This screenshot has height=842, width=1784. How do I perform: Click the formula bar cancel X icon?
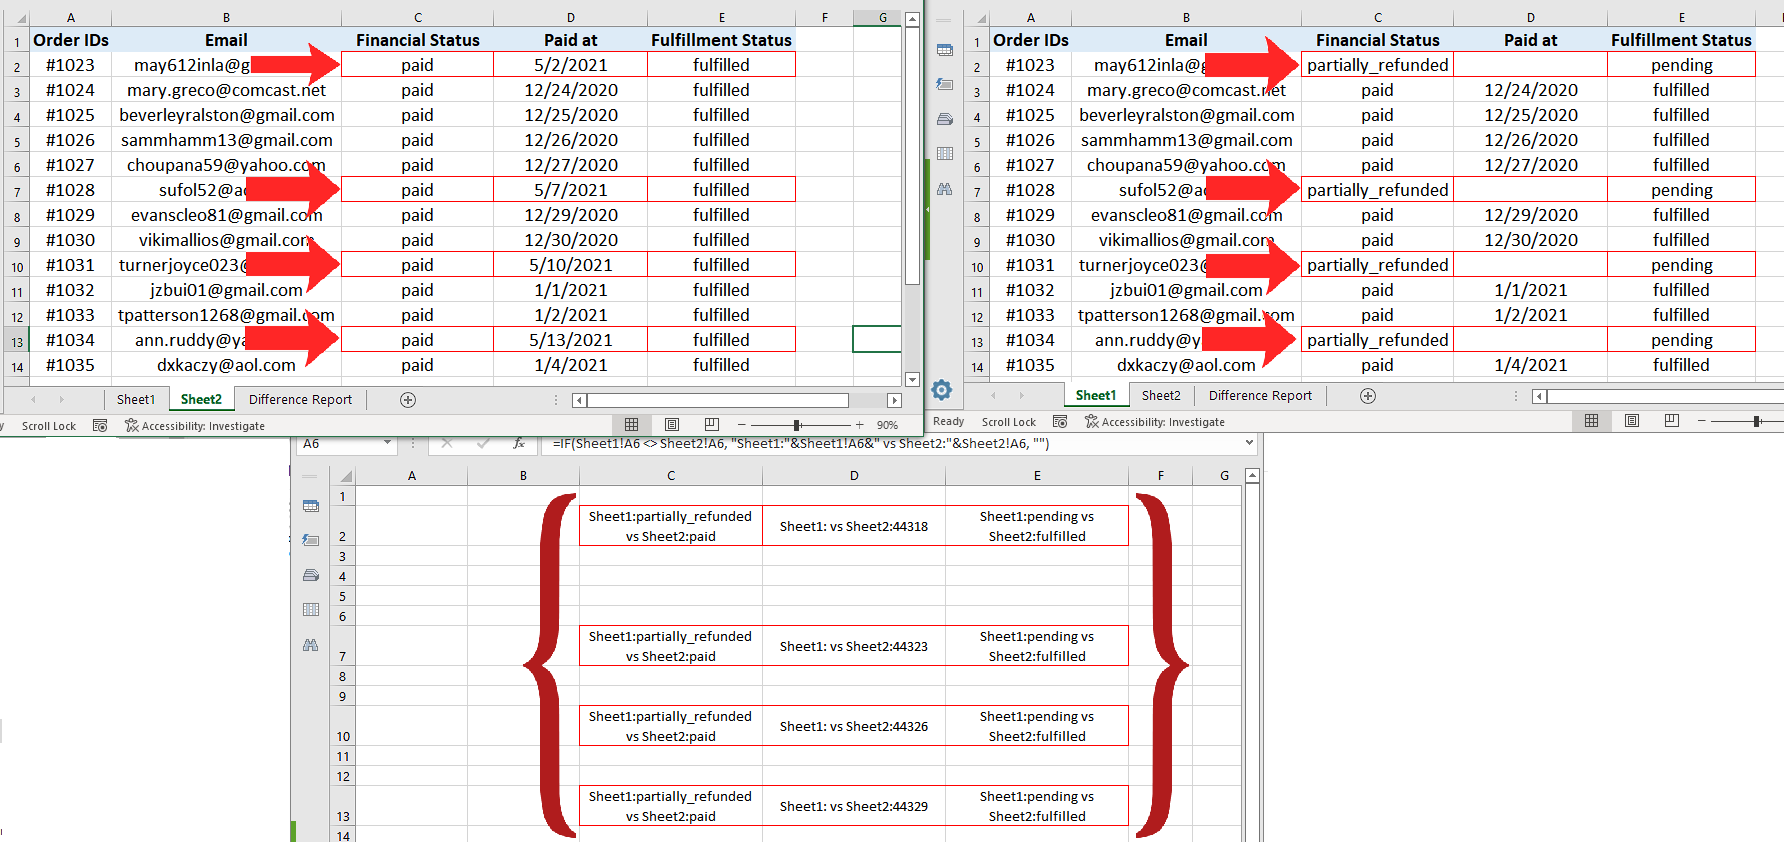(x=447, y=444)
